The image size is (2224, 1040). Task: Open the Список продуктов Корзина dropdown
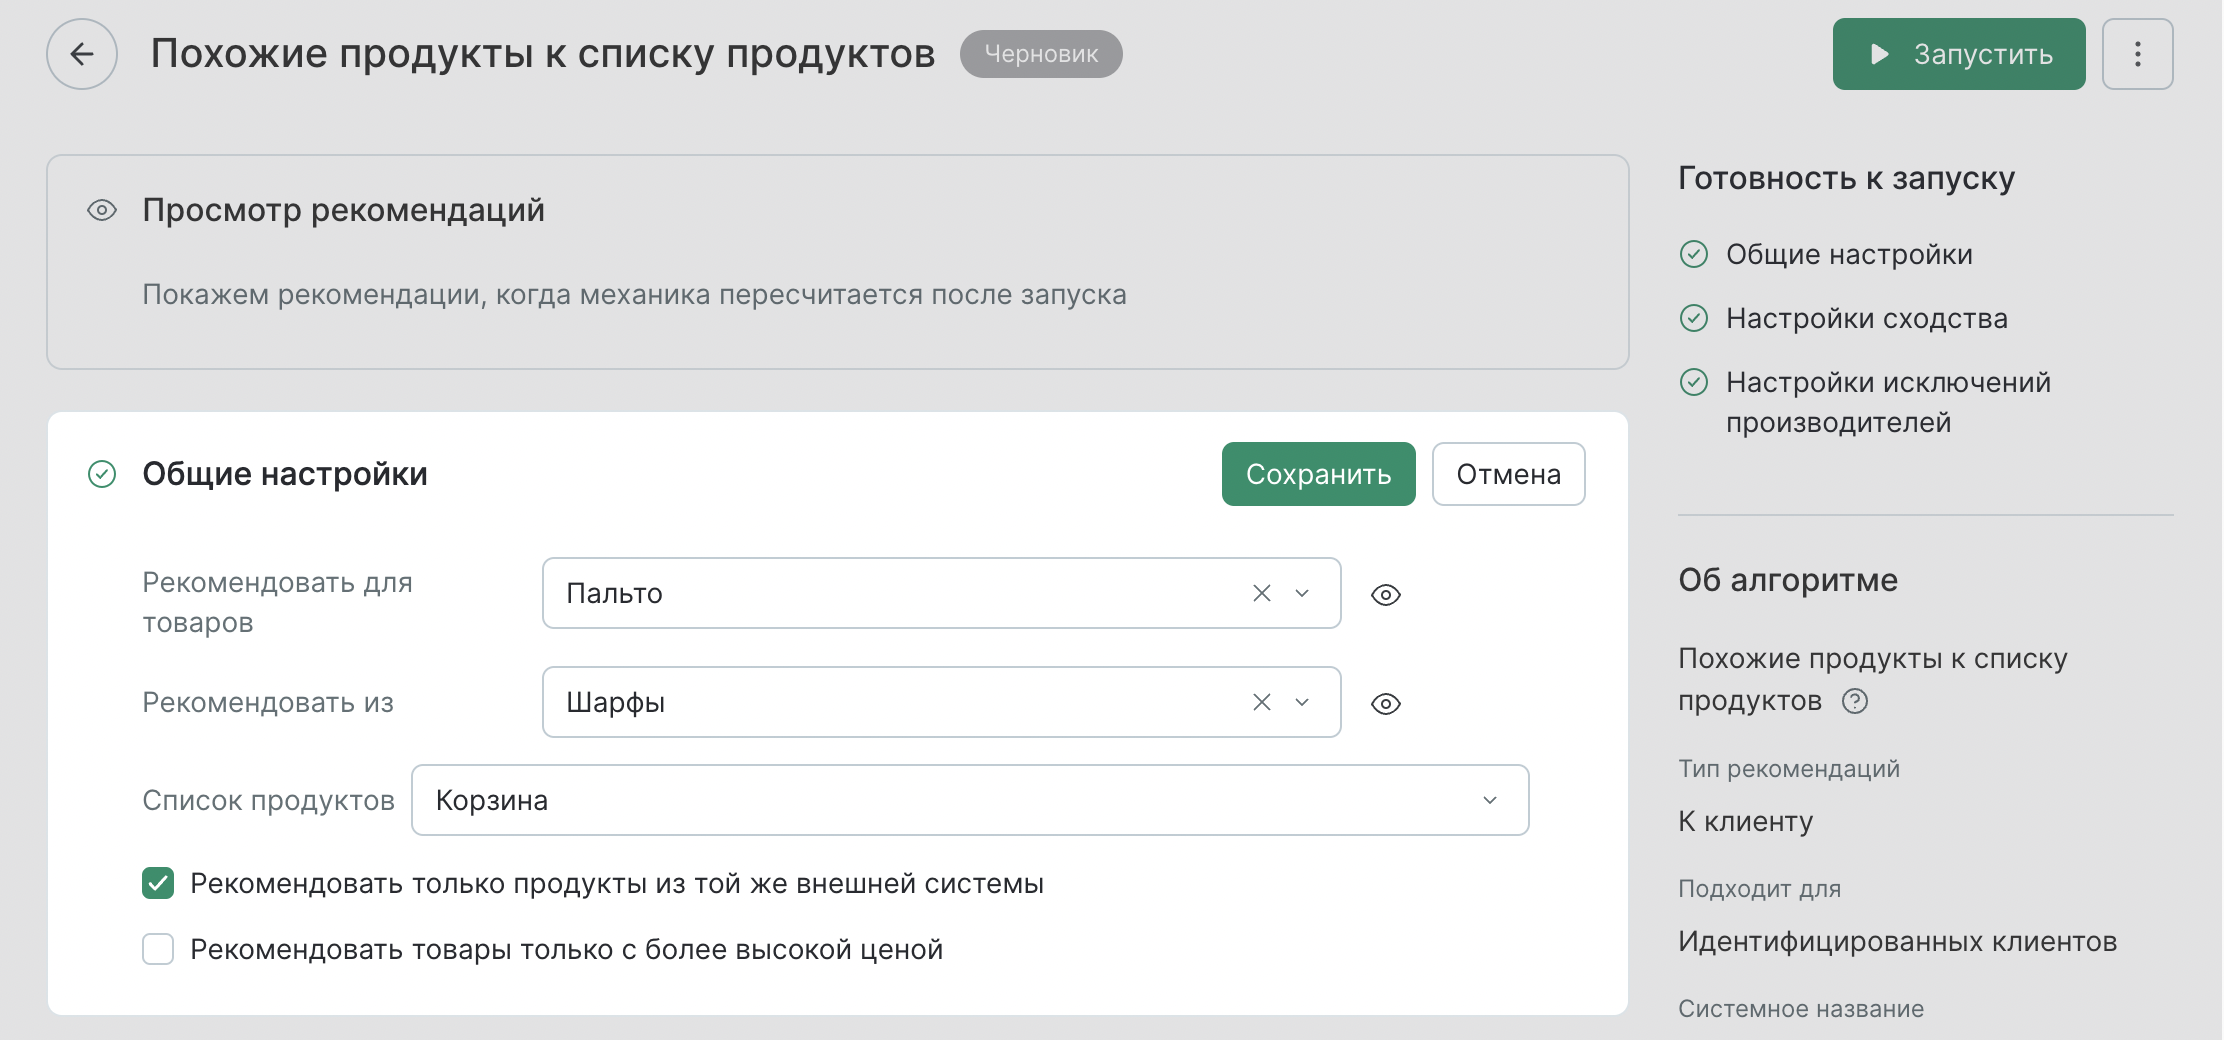(x=970, y=800)
